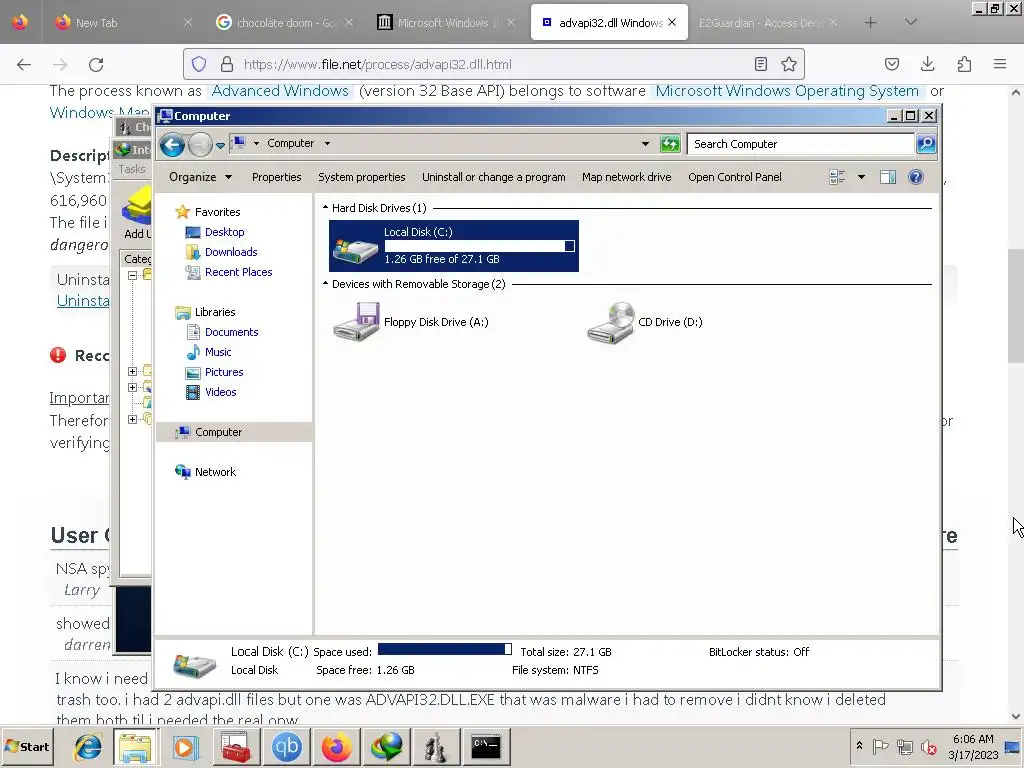1024x768 pixels.
Task: Click the refresh icon in Explorer address bar
Action: point(670,144)
